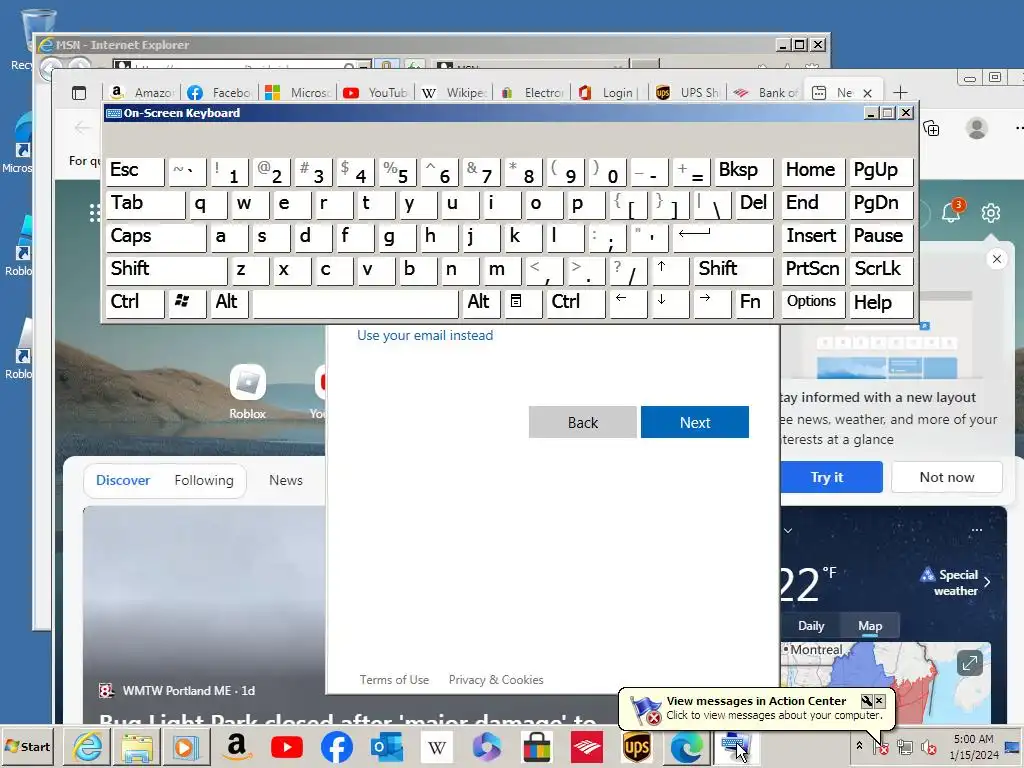Open the weather card more options
Screen dimensions: 1024x768
coord(976,530)
